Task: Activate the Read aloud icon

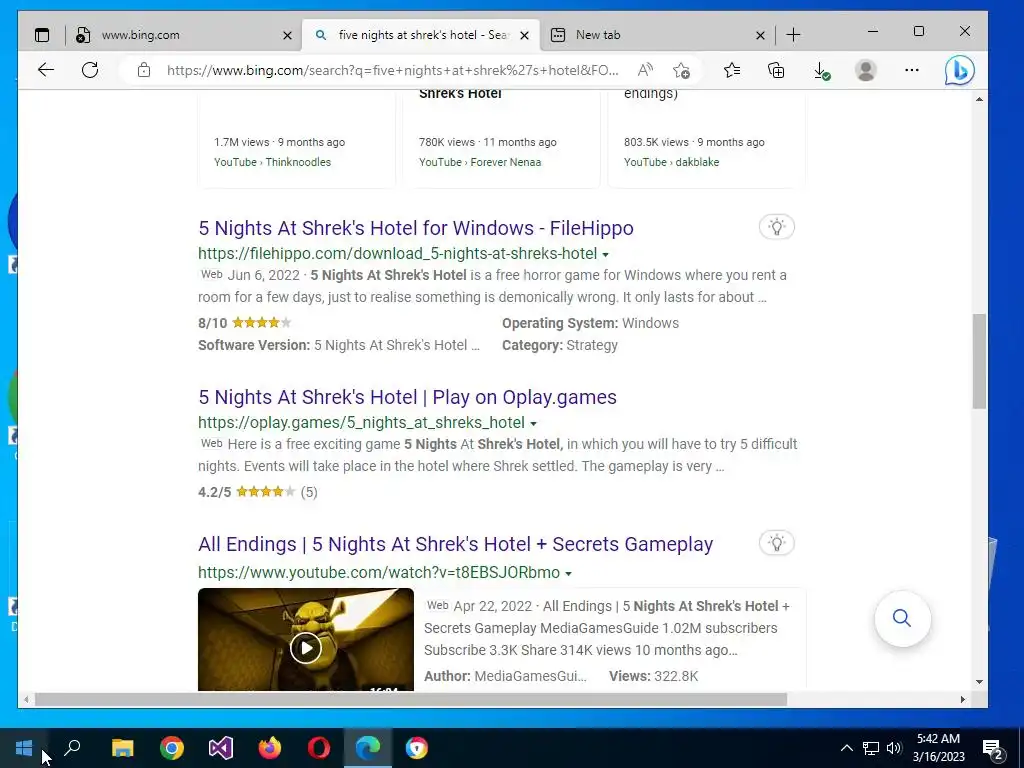Action: (x=645, y=70)
